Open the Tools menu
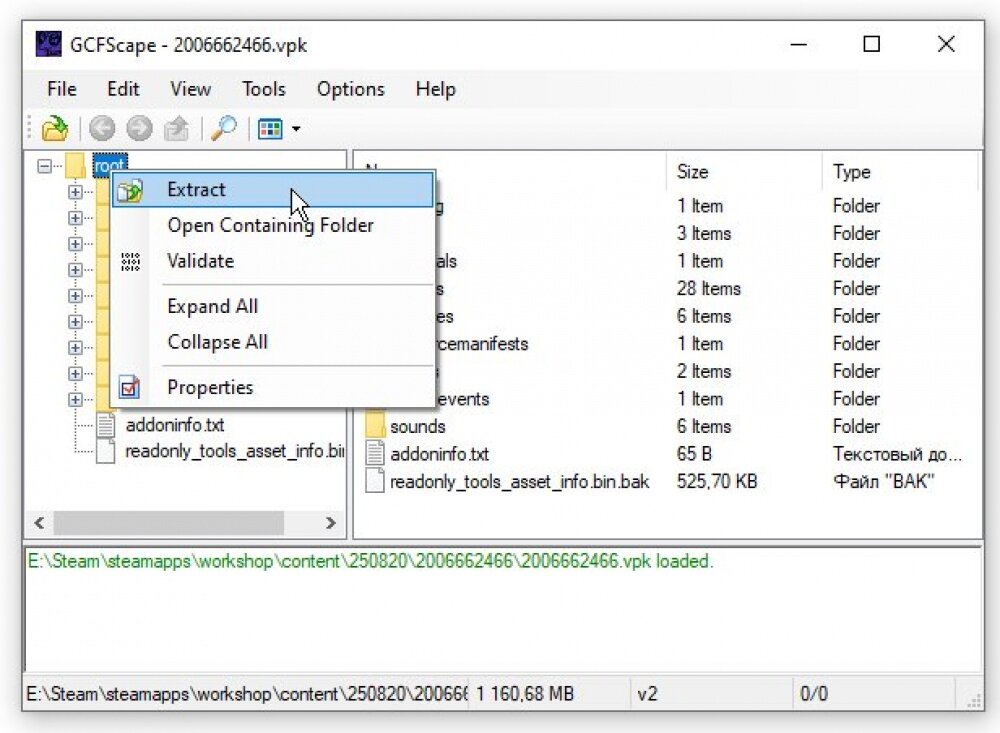 coord(263,89)
